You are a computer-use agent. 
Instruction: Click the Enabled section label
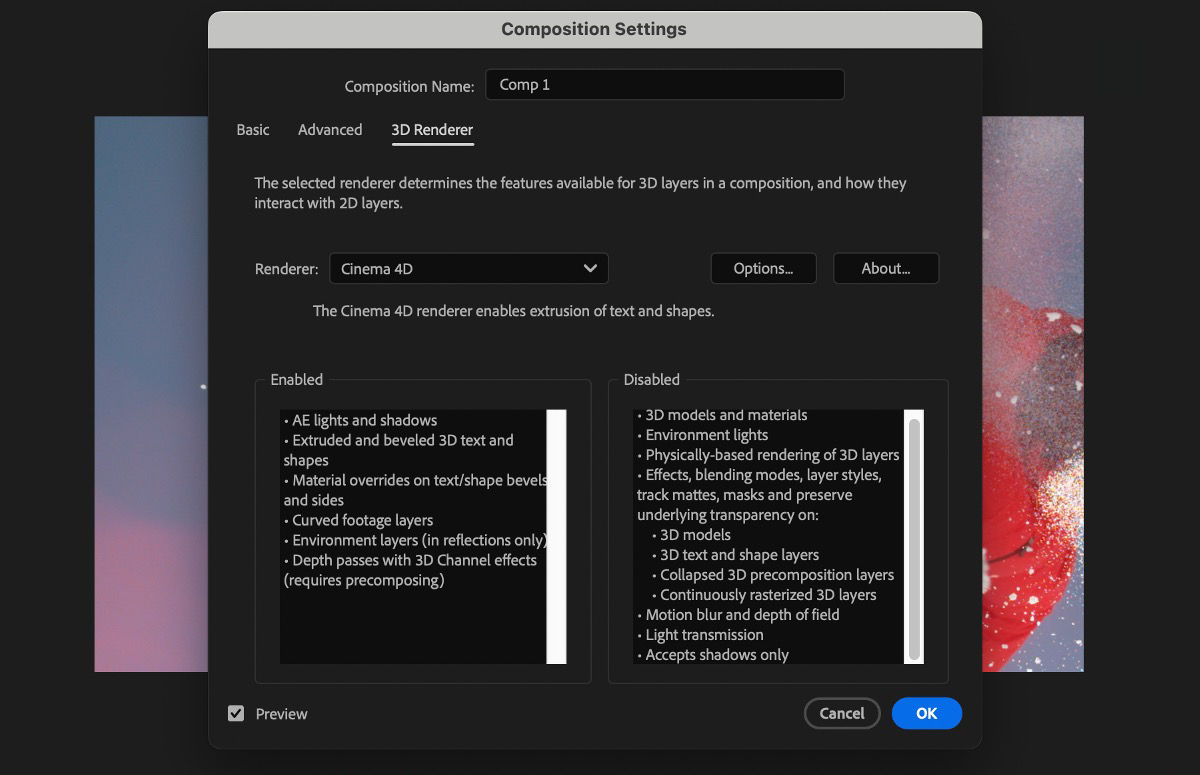click(295, 380)
